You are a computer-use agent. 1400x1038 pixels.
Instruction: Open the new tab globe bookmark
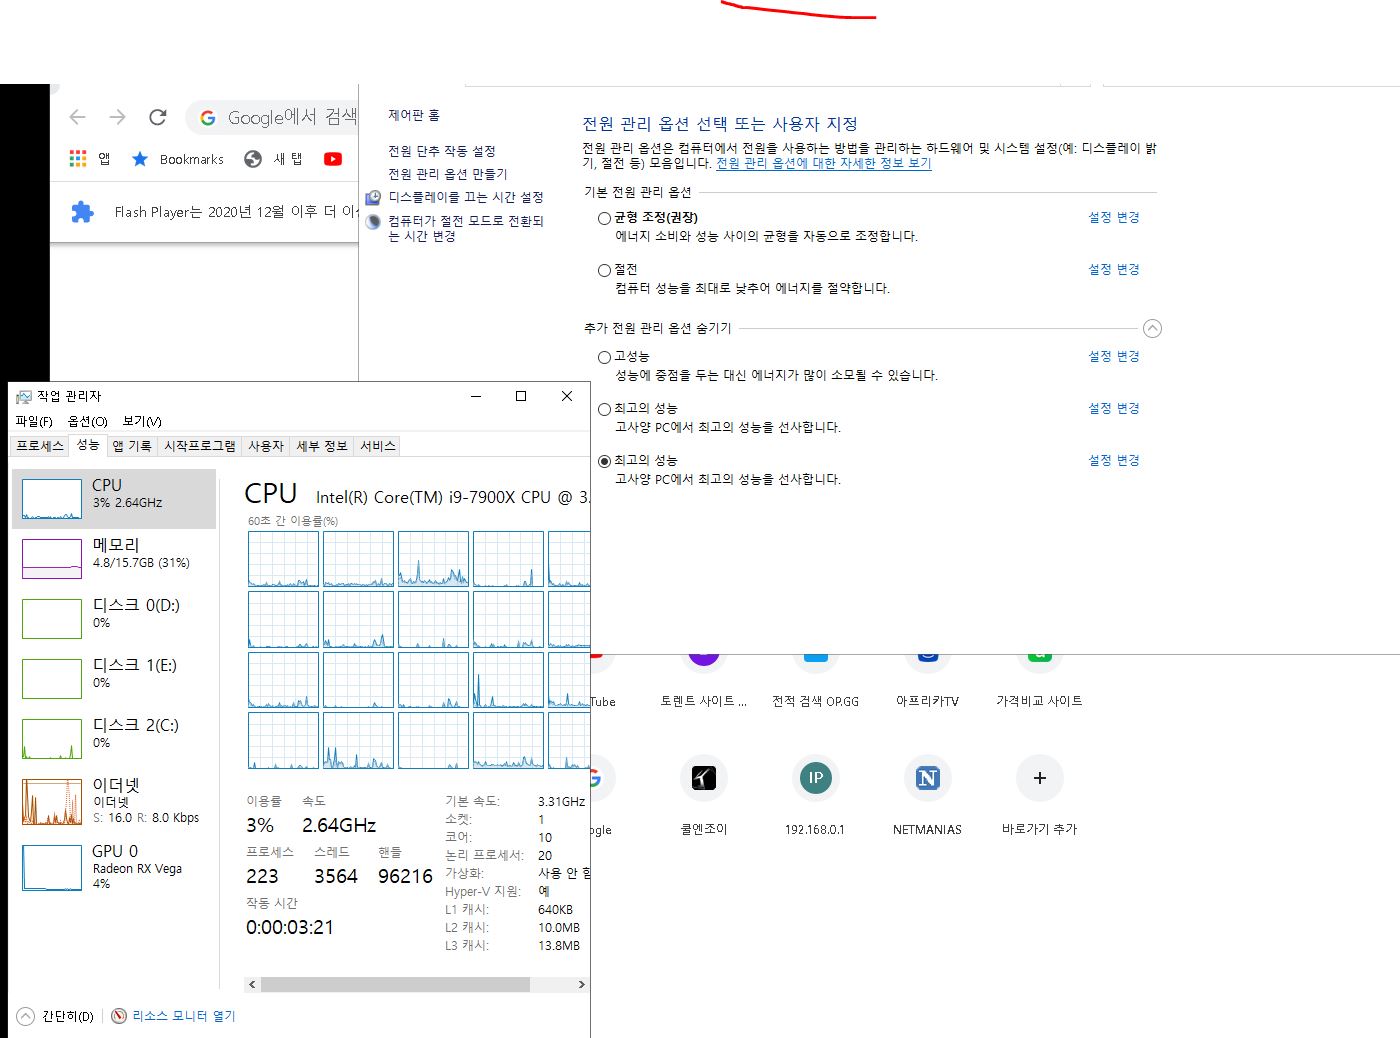(x=253, y=159)
